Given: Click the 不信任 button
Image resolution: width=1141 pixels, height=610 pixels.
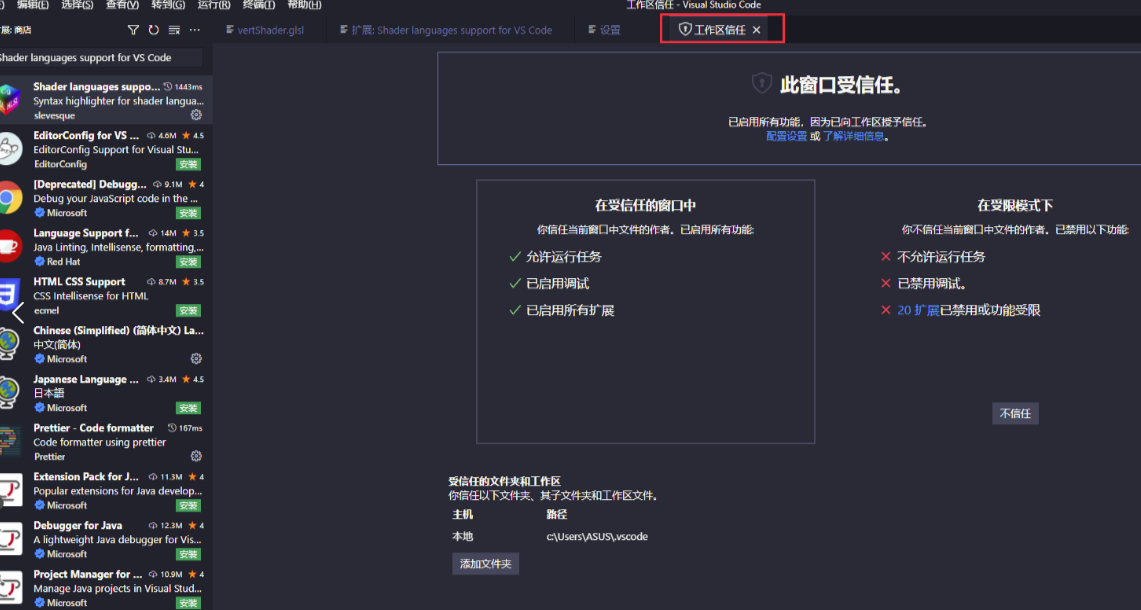Looking at the screenshot, I should click(1015, 413).
